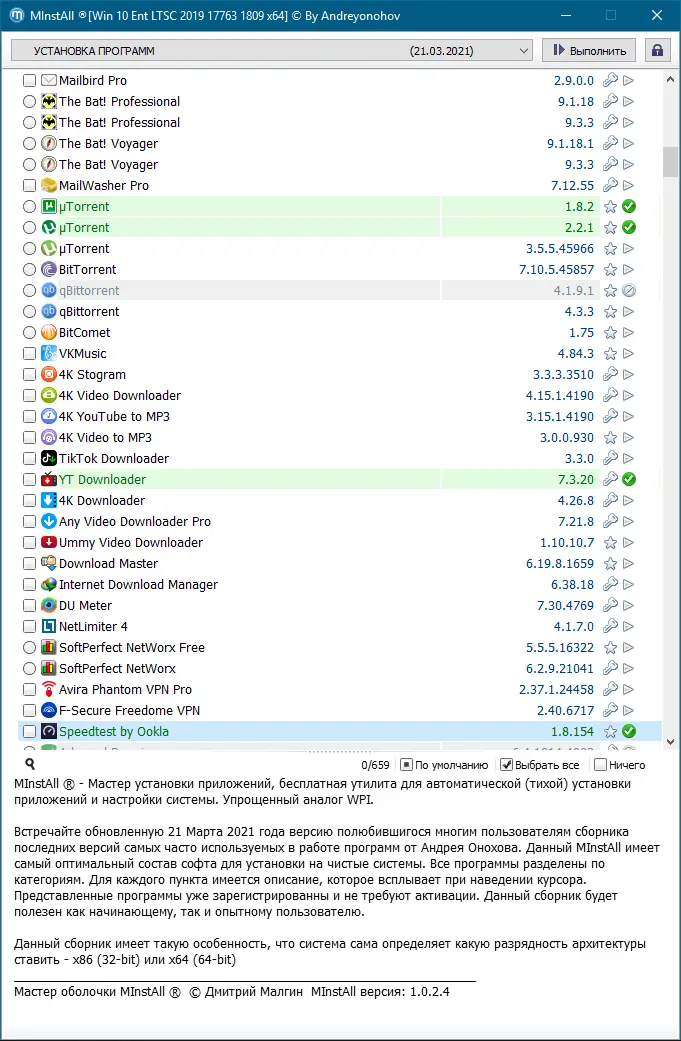681x1041 pixels.
Task: Click the '0/659' selection counter
Action: pos(375,765)
